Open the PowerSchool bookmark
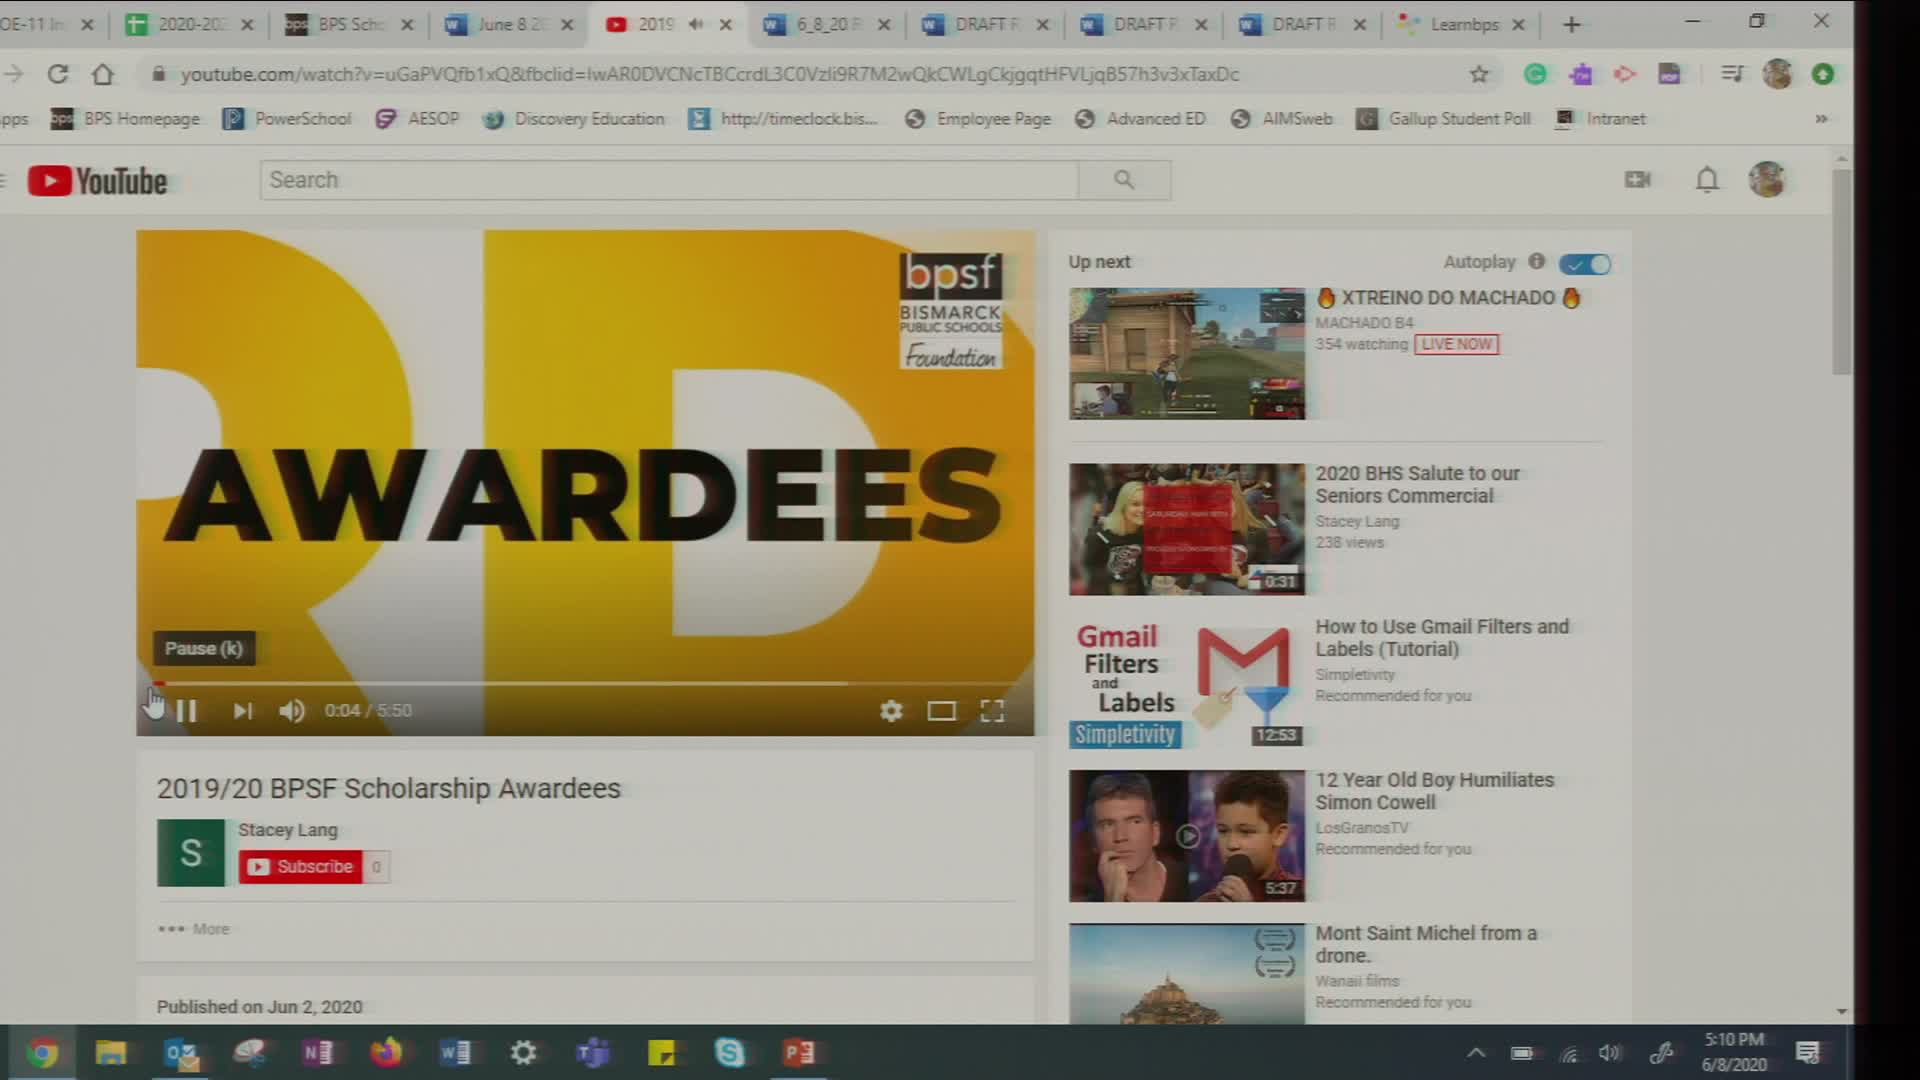Viewport: 1920px width, 1080px height. pos(287,119)
